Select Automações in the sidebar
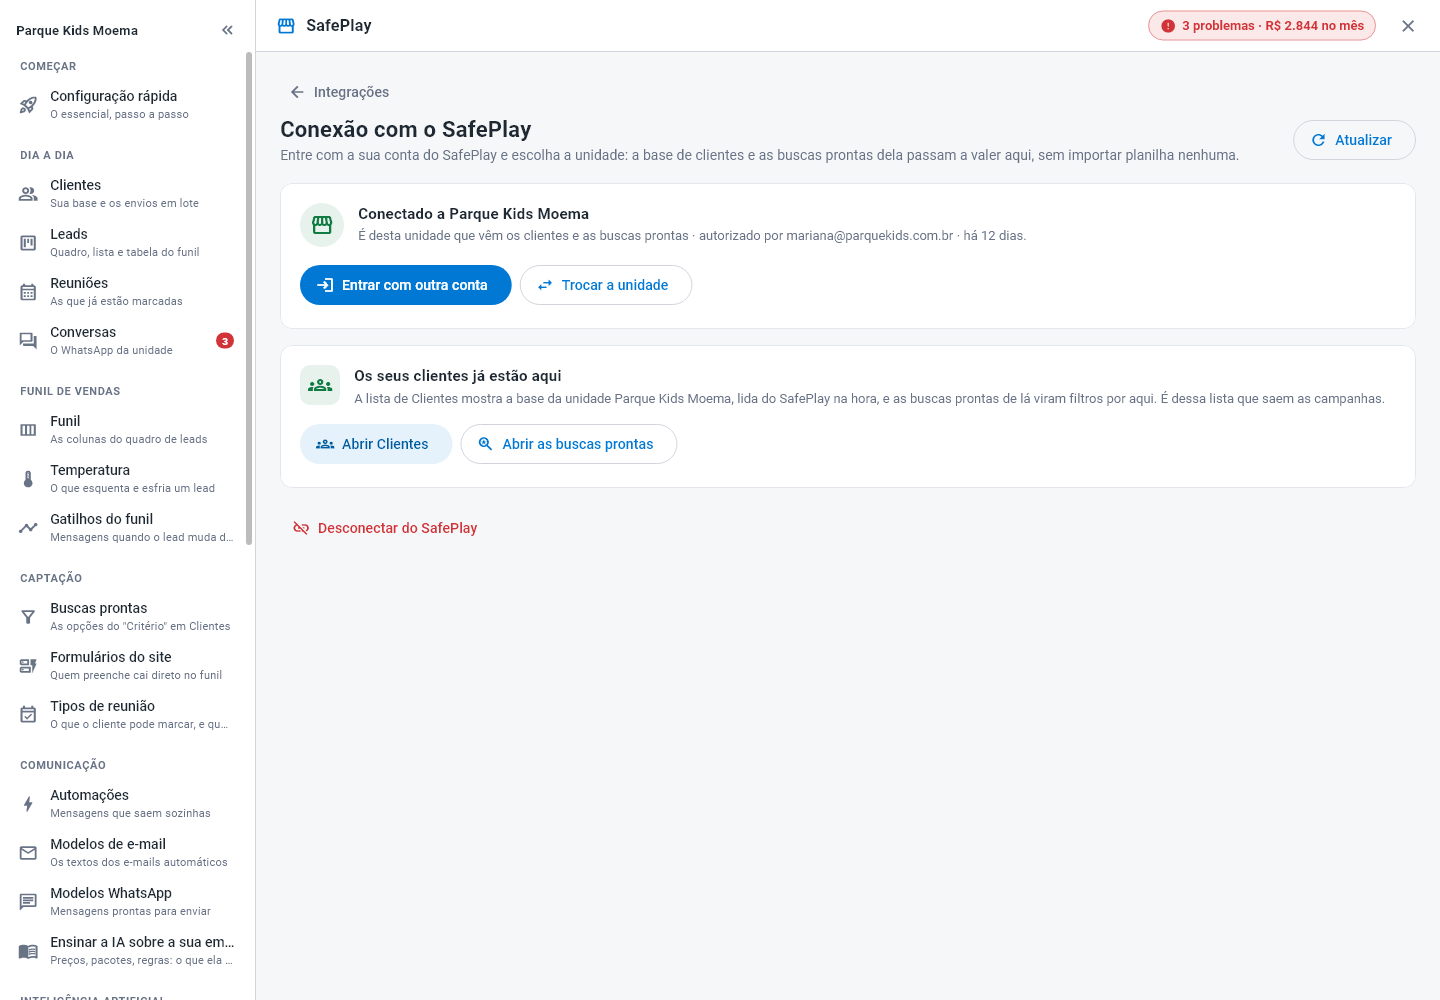1440x1000 pixels. pos(126,804)
